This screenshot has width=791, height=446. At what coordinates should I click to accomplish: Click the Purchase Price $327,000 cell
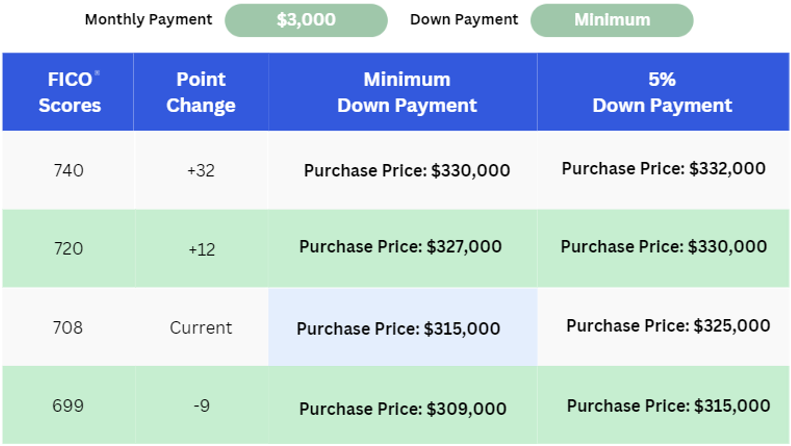point(400,247)
